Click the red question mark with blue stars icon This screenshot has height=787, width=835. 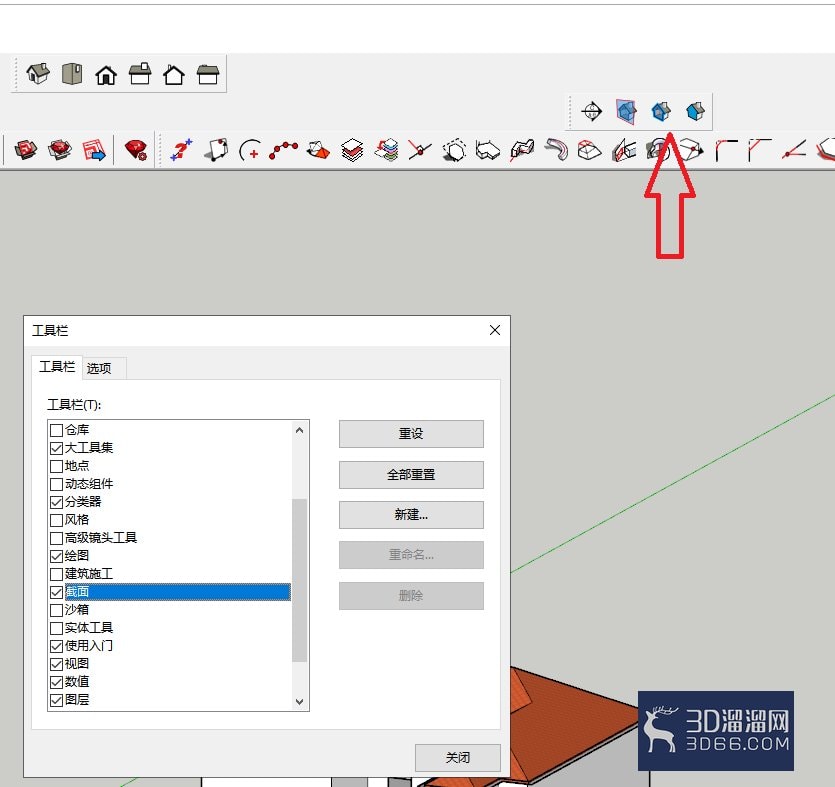click(181, 150)
